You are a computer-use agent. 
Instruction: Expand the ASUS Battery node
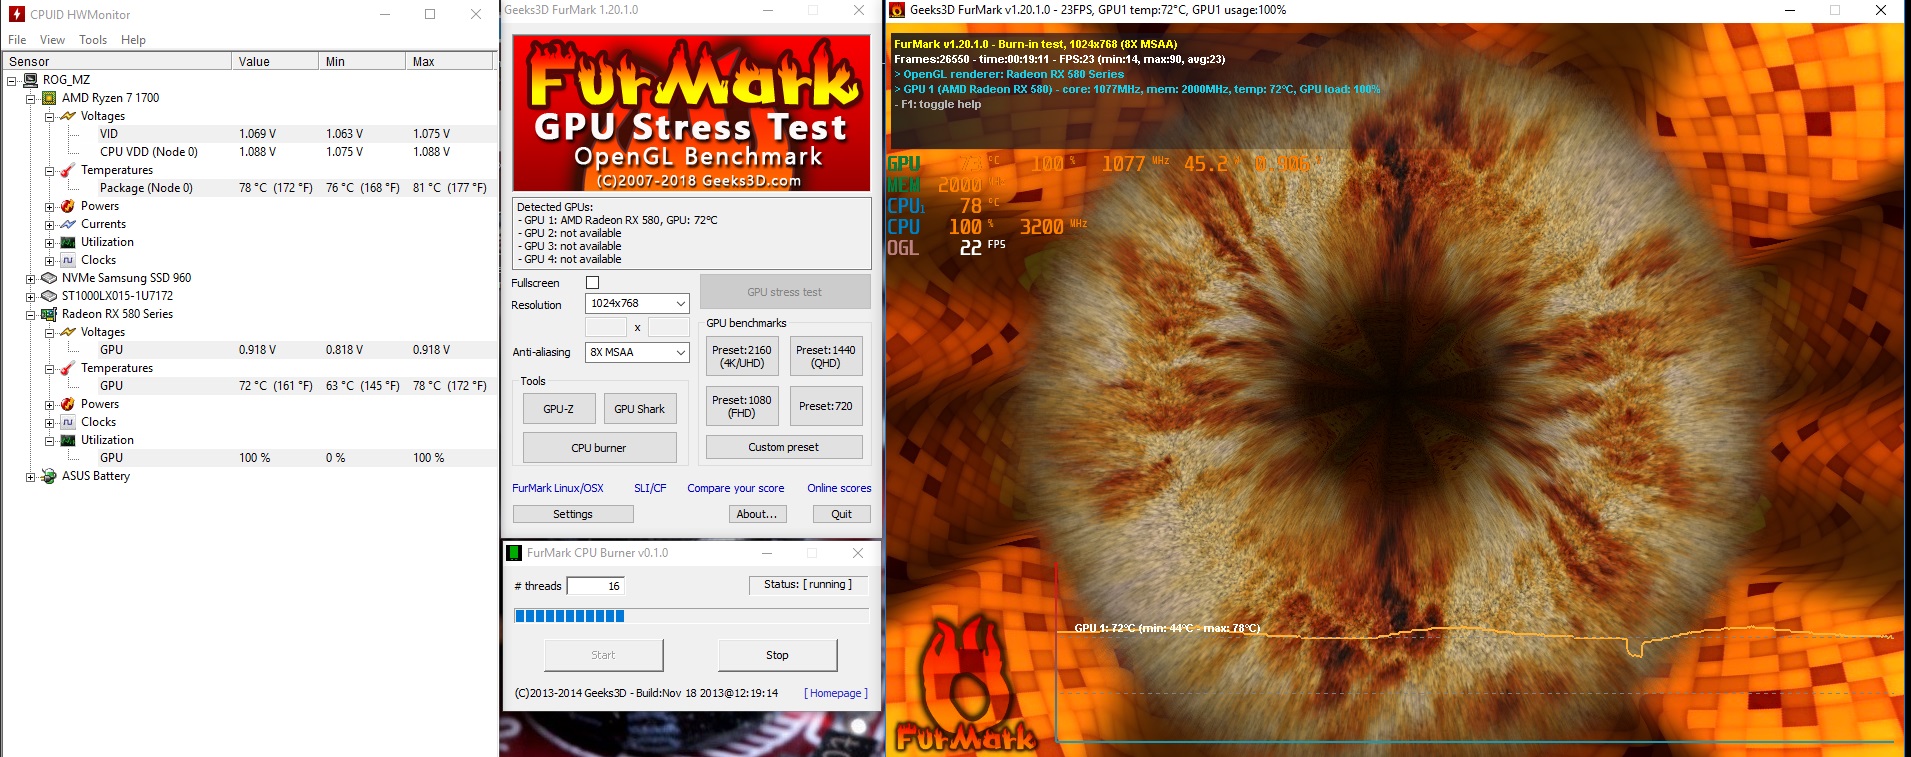click(x=30, y=476)
